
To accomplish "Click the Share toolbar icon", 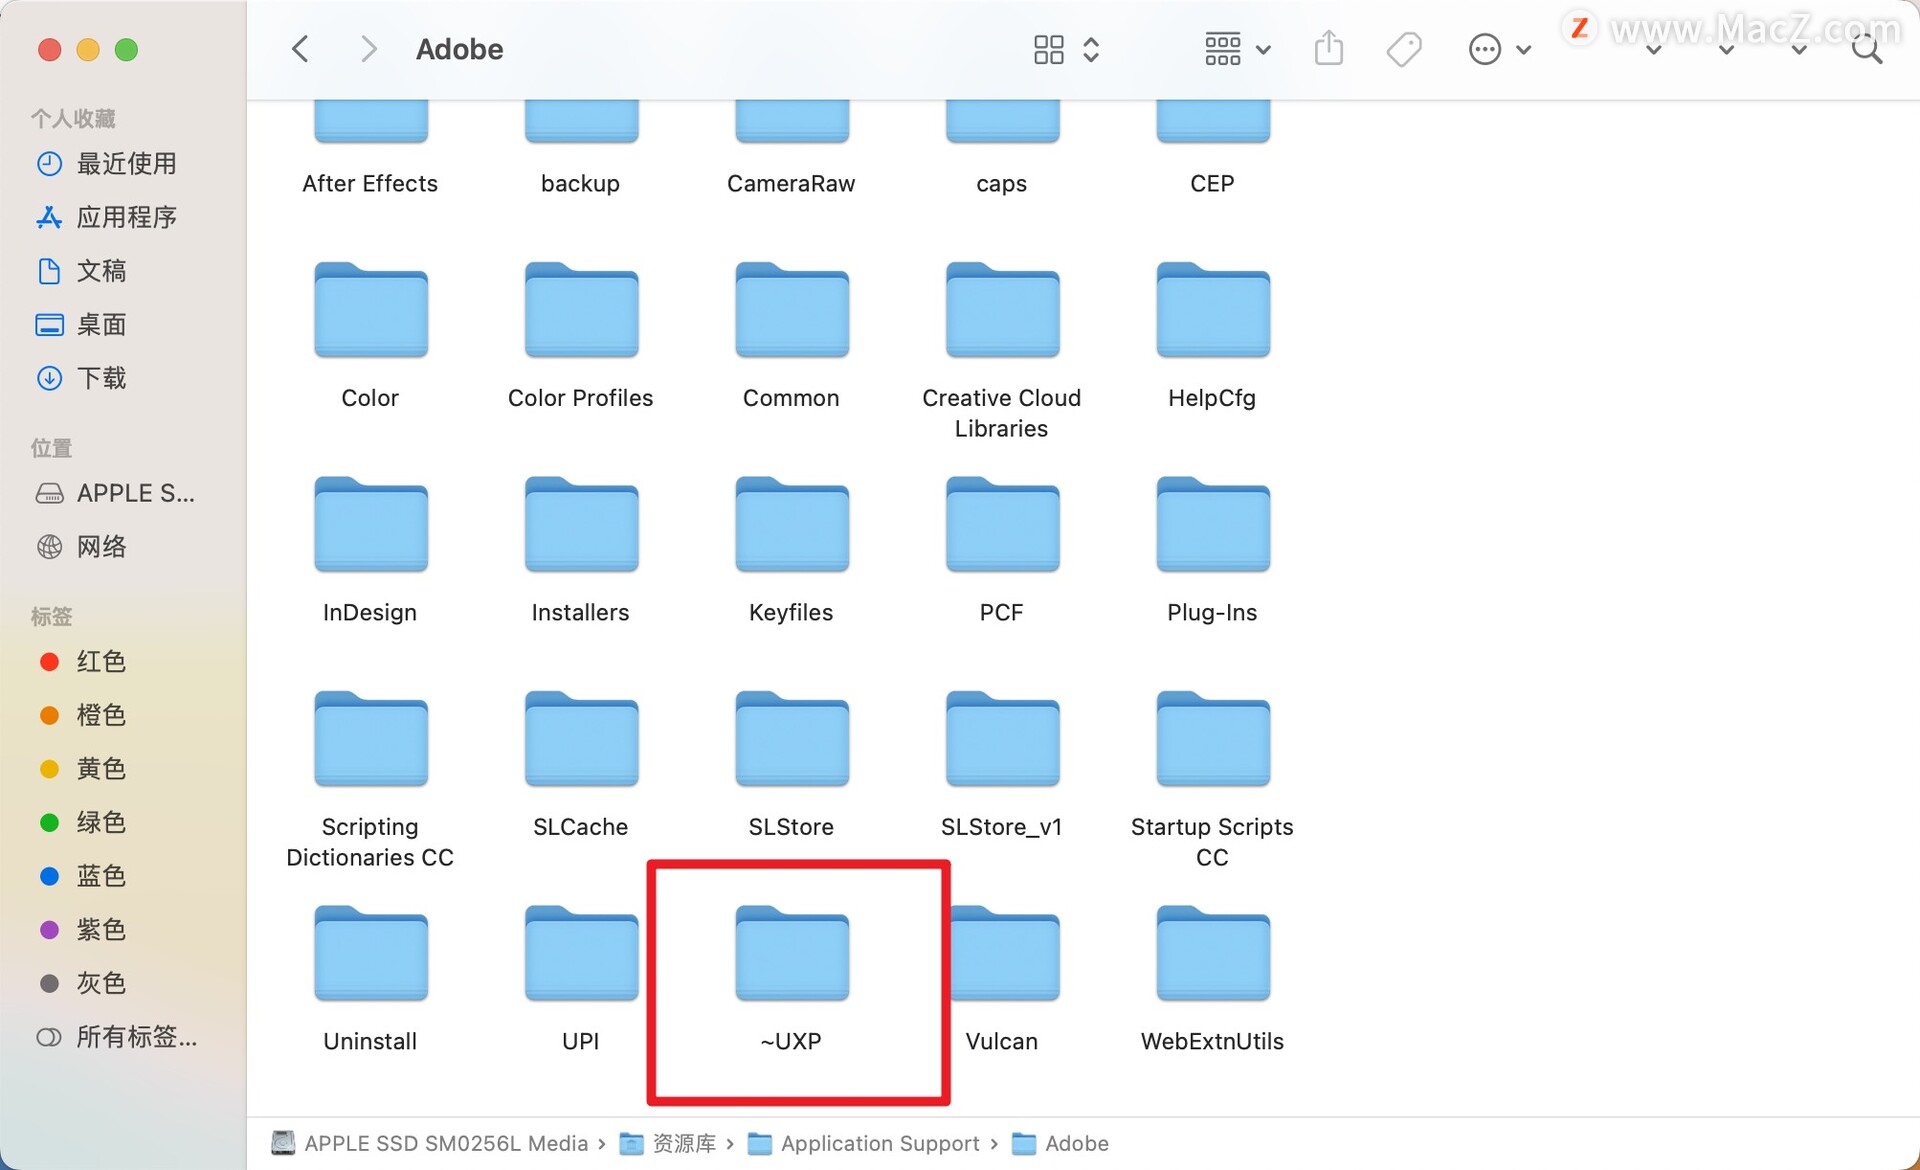I will (x=1328, y=48).
